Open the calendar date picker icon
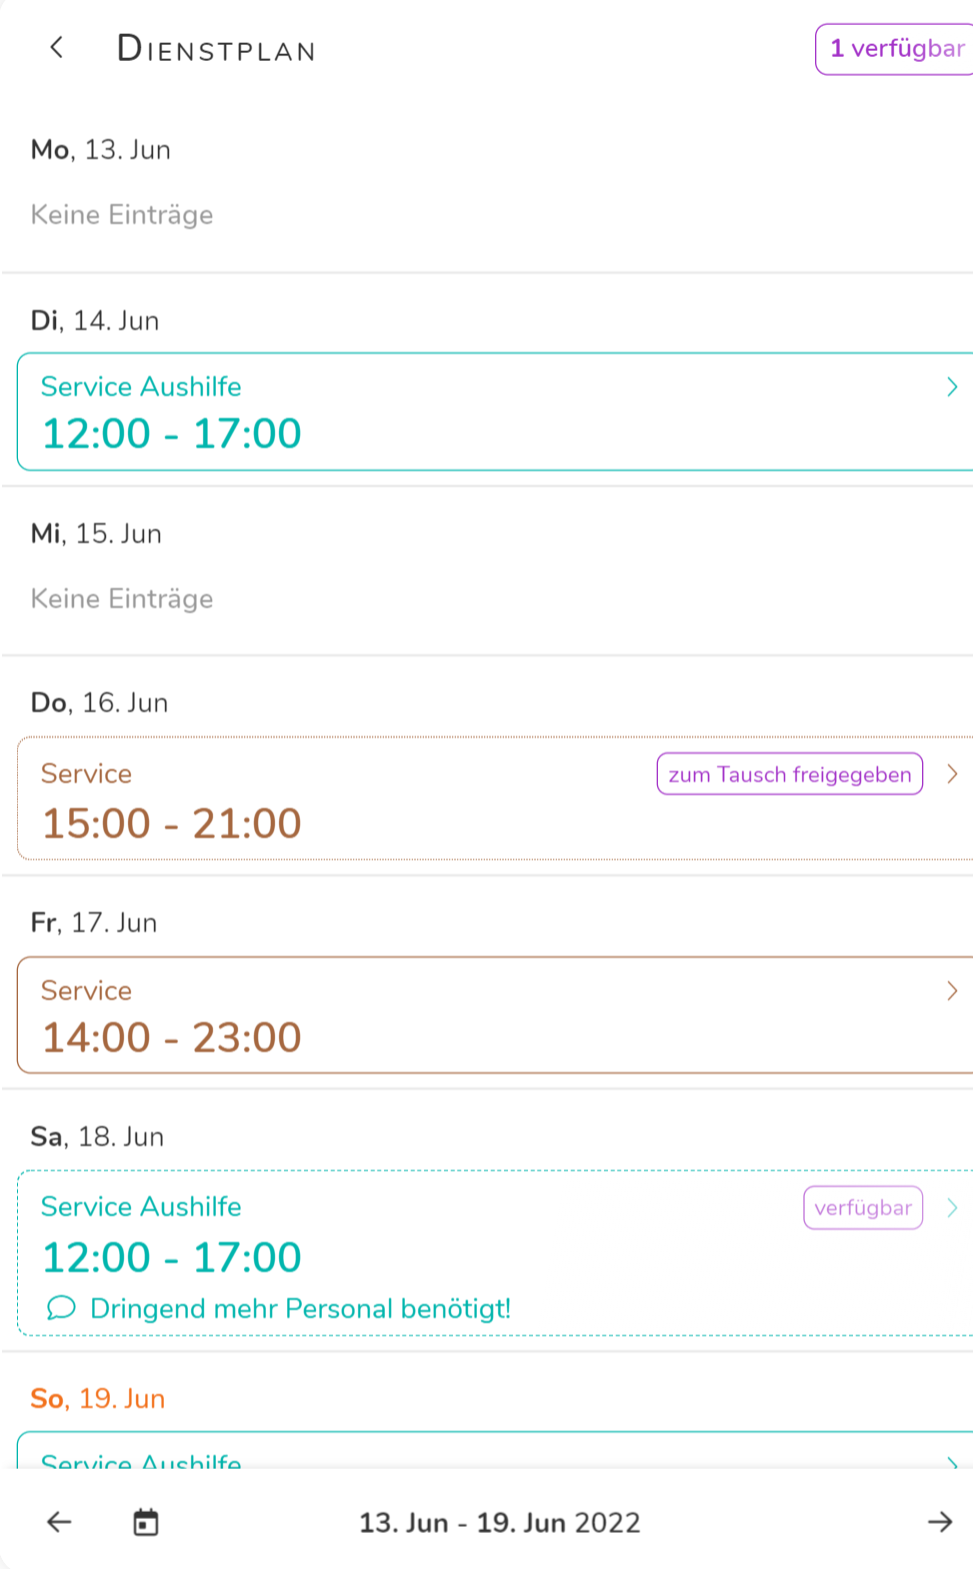 coord(146,1522)
